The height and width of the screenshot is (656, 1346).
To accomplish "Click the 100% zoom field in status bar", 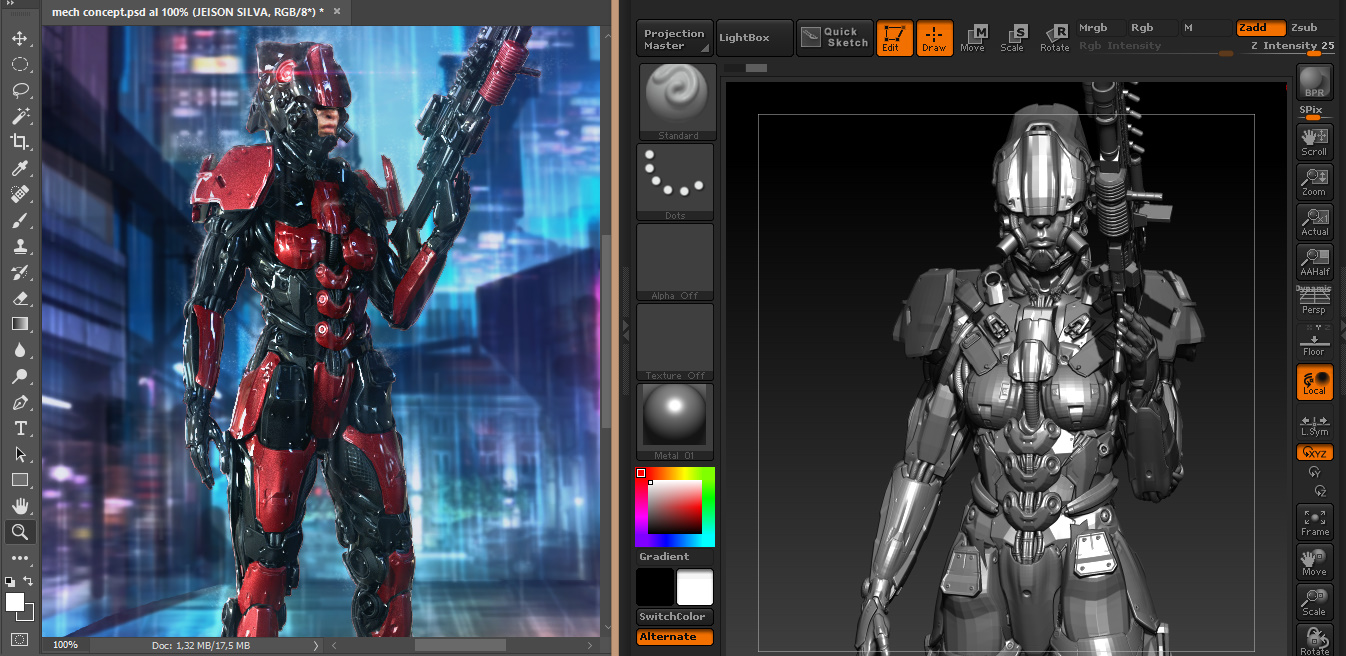I will coord(65,645).
